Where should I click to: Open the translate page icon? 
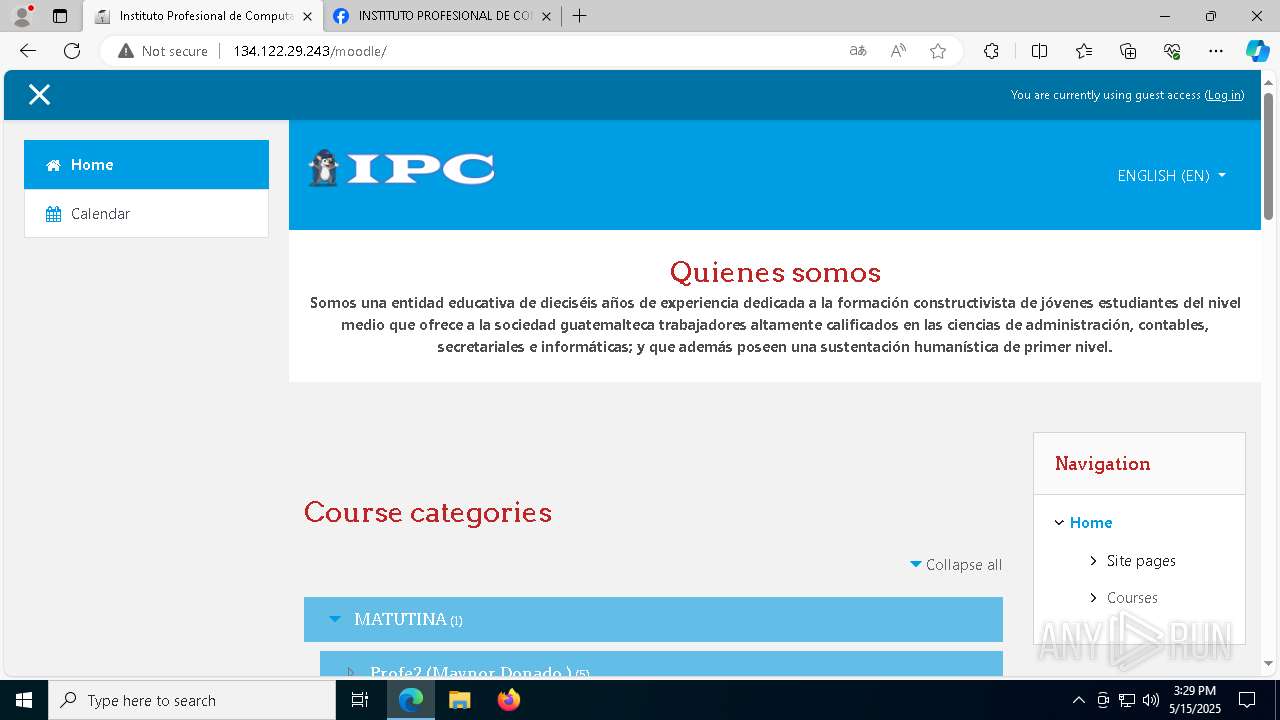(858, 51)
